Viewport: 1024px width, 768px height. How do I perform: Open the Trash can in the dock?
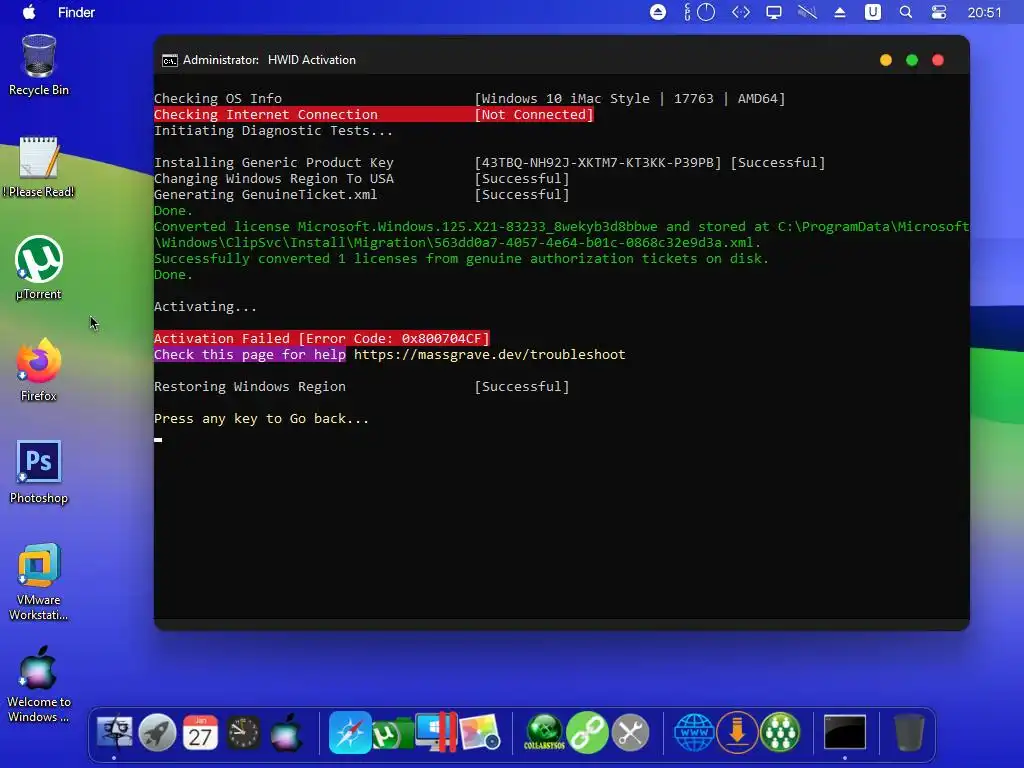(908, 733)
